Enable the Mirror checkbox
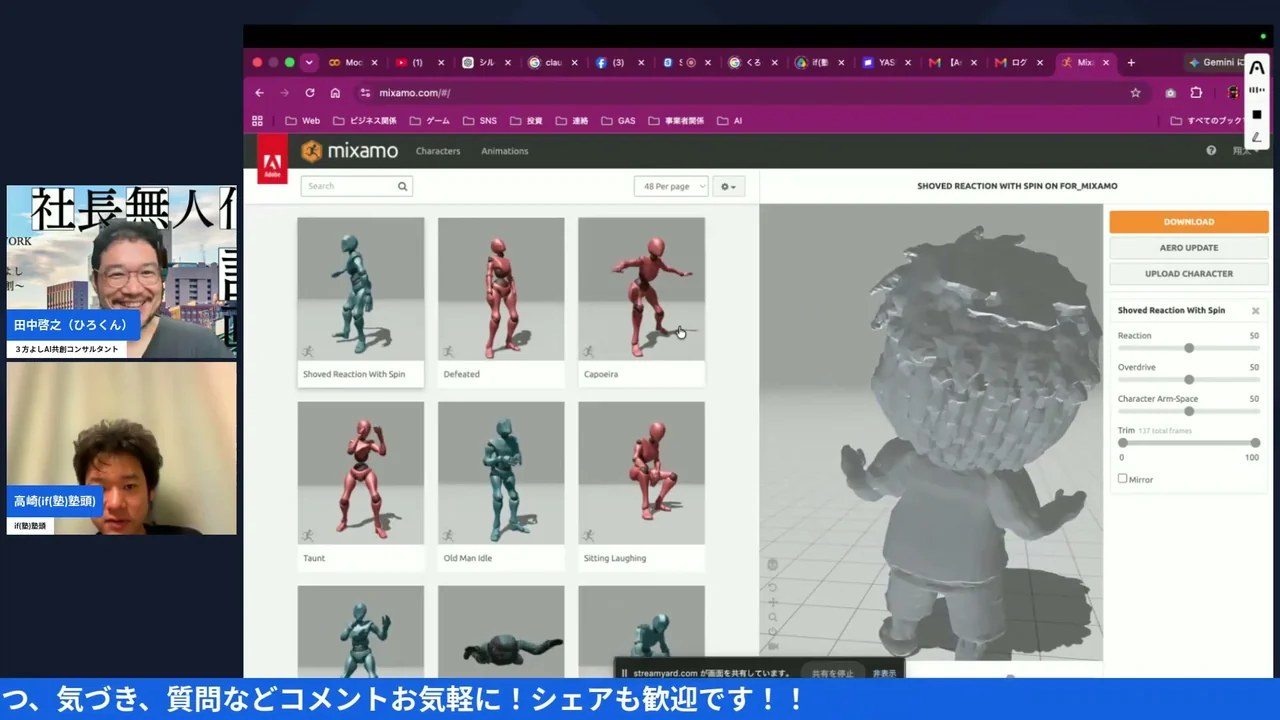1280x720 pixels. tap(1122, 479)
